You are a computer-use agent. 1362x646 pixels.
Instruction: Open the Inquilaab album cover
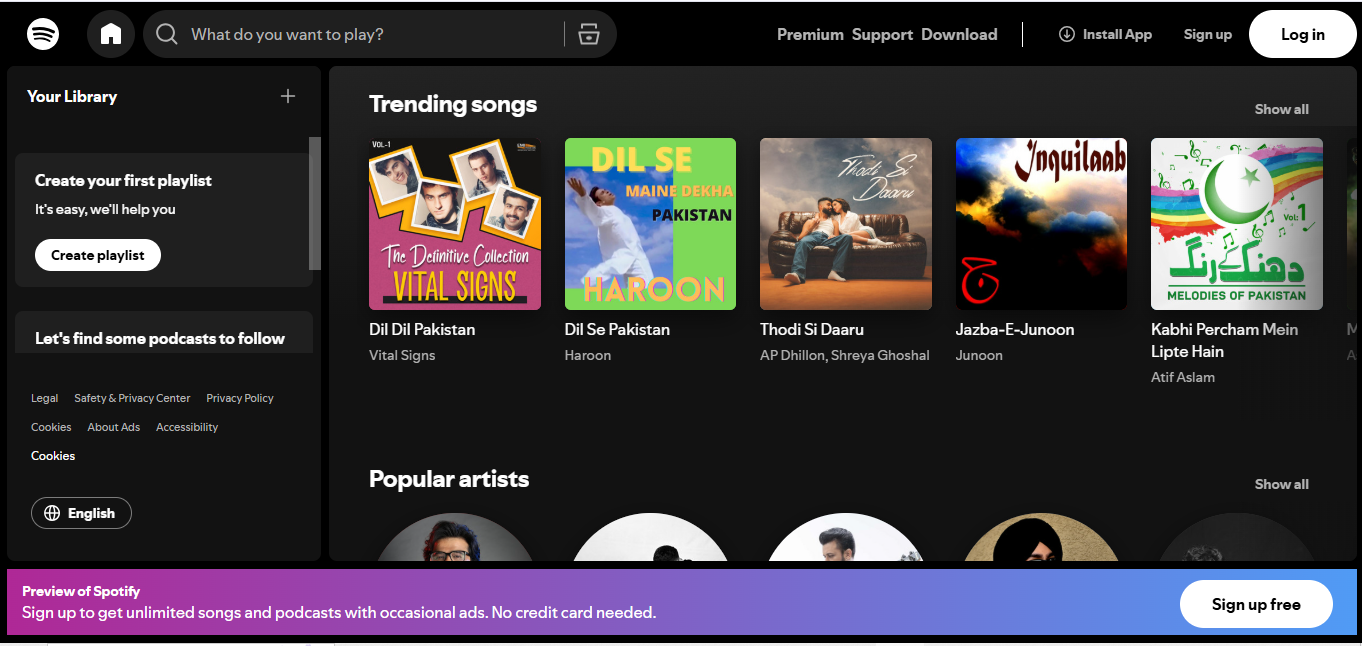coord(1041,224)
